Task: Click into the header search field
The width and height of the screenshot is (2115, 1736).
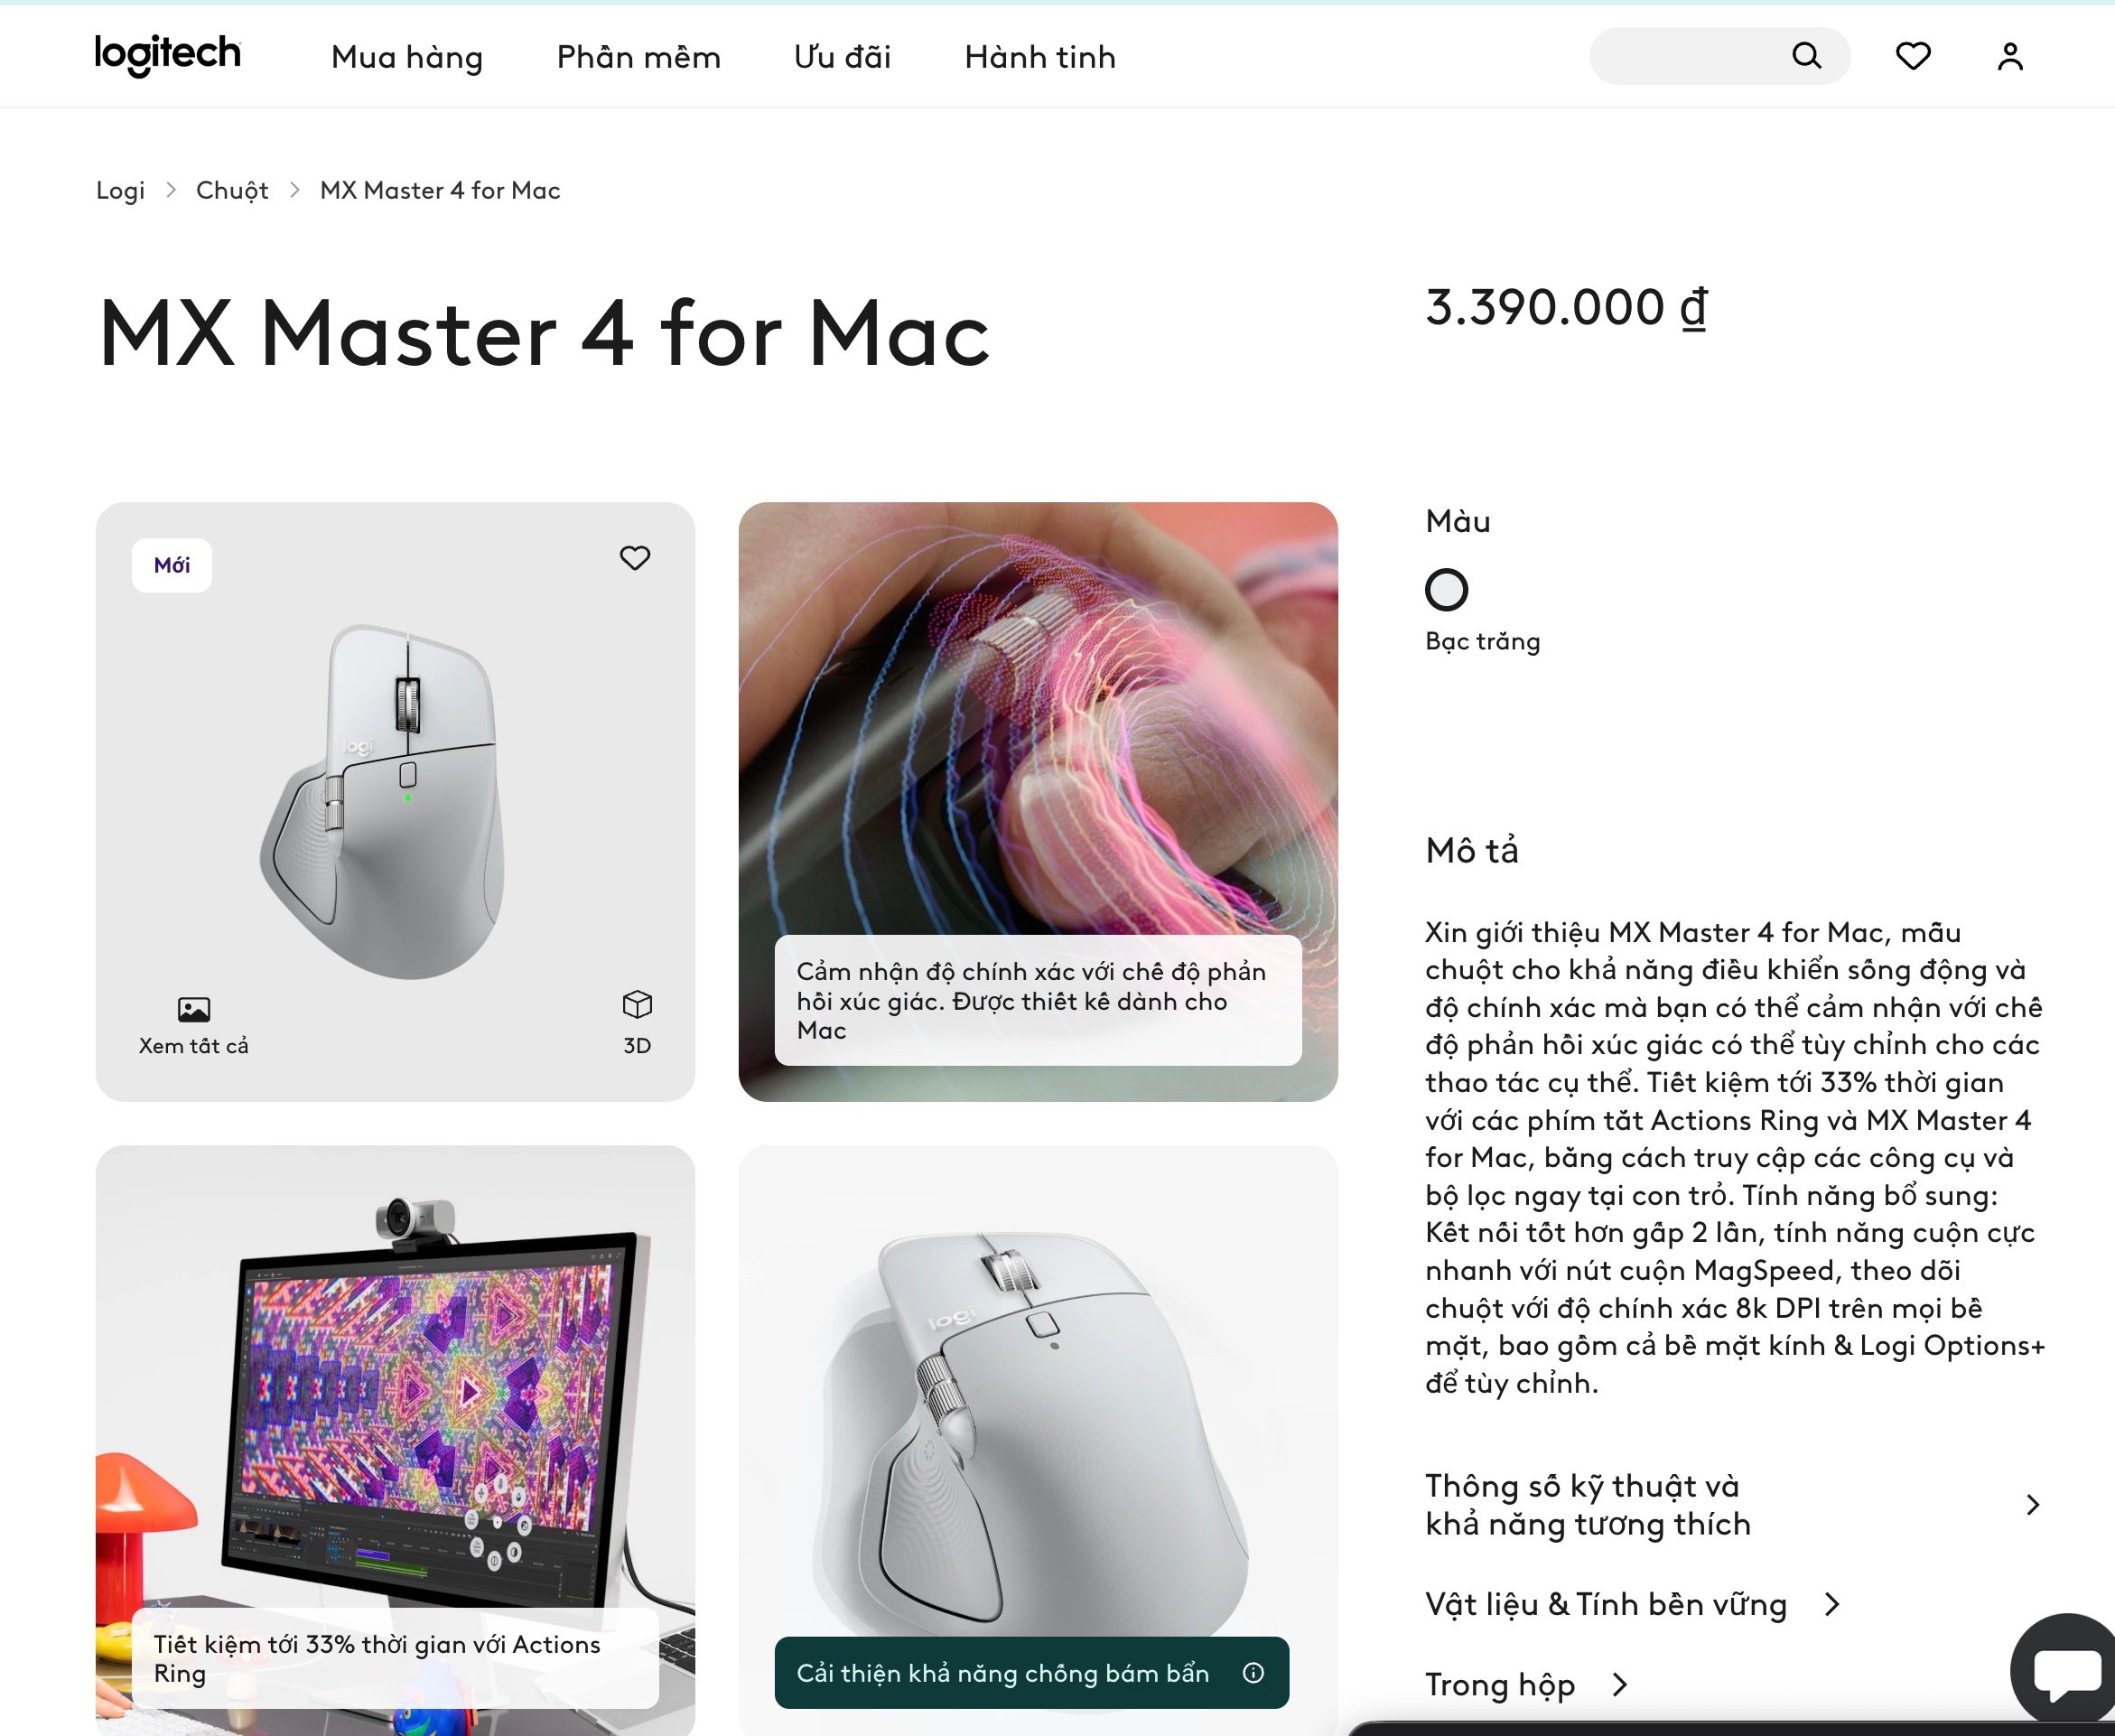Action: pos(1690,56)
